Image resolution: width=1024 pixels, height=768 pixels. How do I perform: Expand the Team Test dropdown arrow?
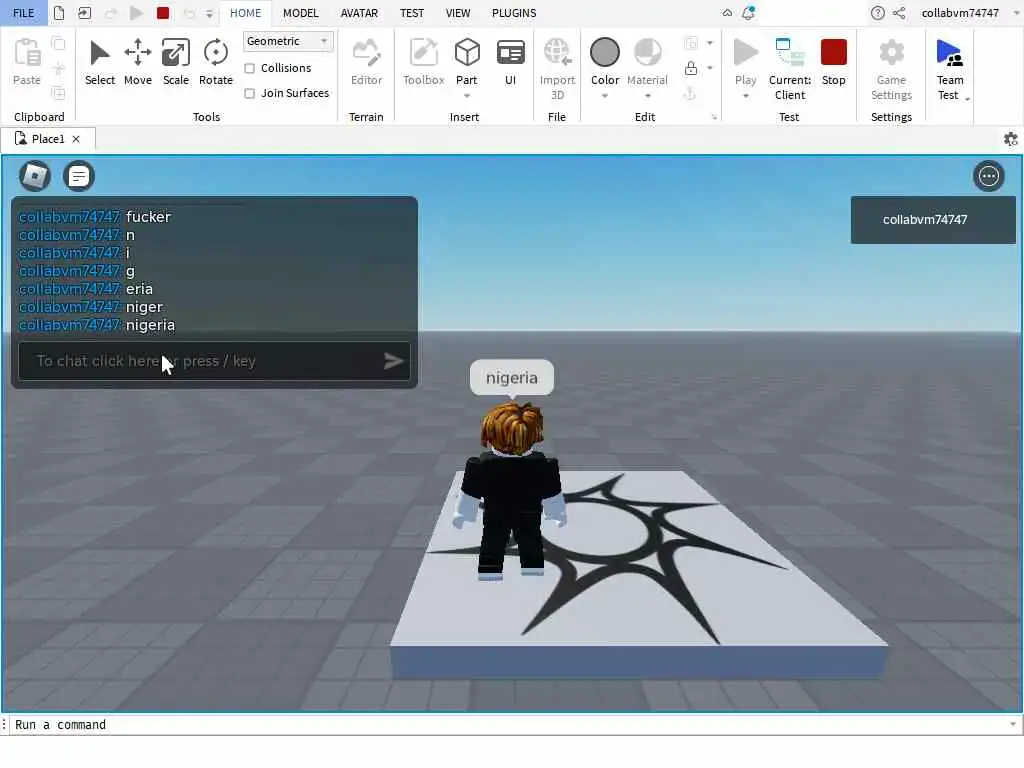coord(967,99)
